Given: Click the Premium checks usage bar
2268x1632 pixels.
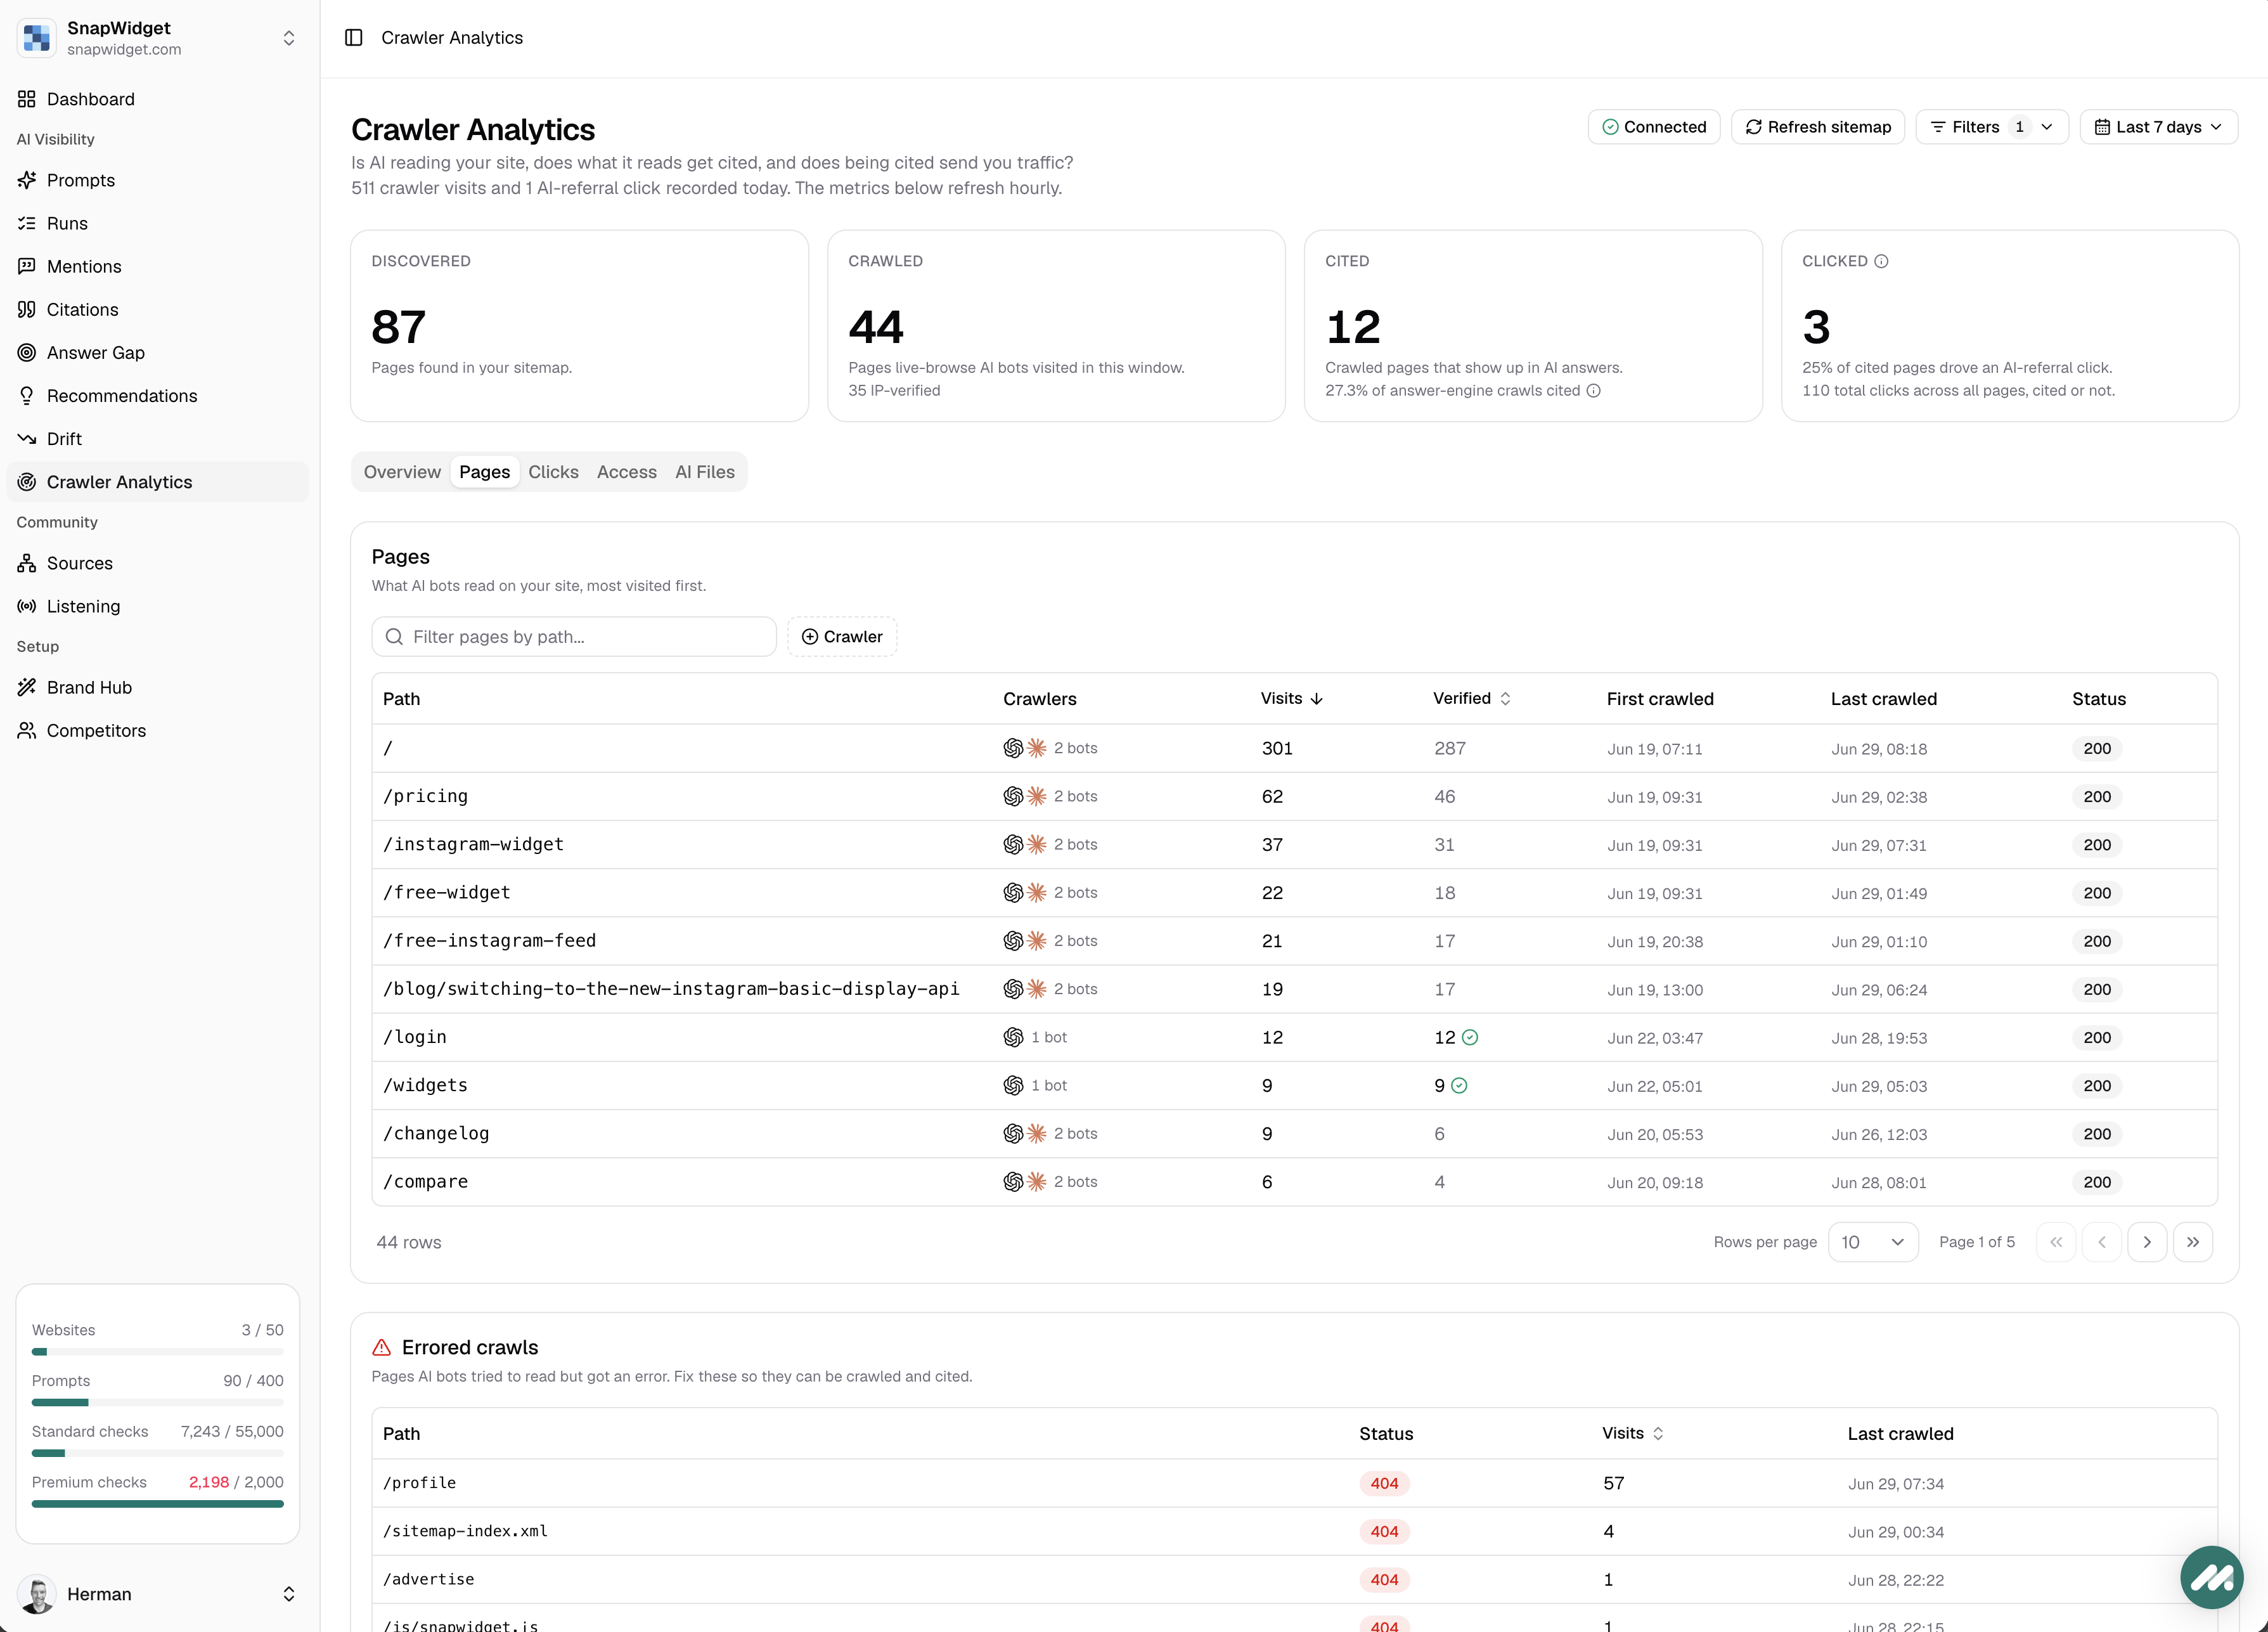Looking at the screenshot, I should point(158,1504).
